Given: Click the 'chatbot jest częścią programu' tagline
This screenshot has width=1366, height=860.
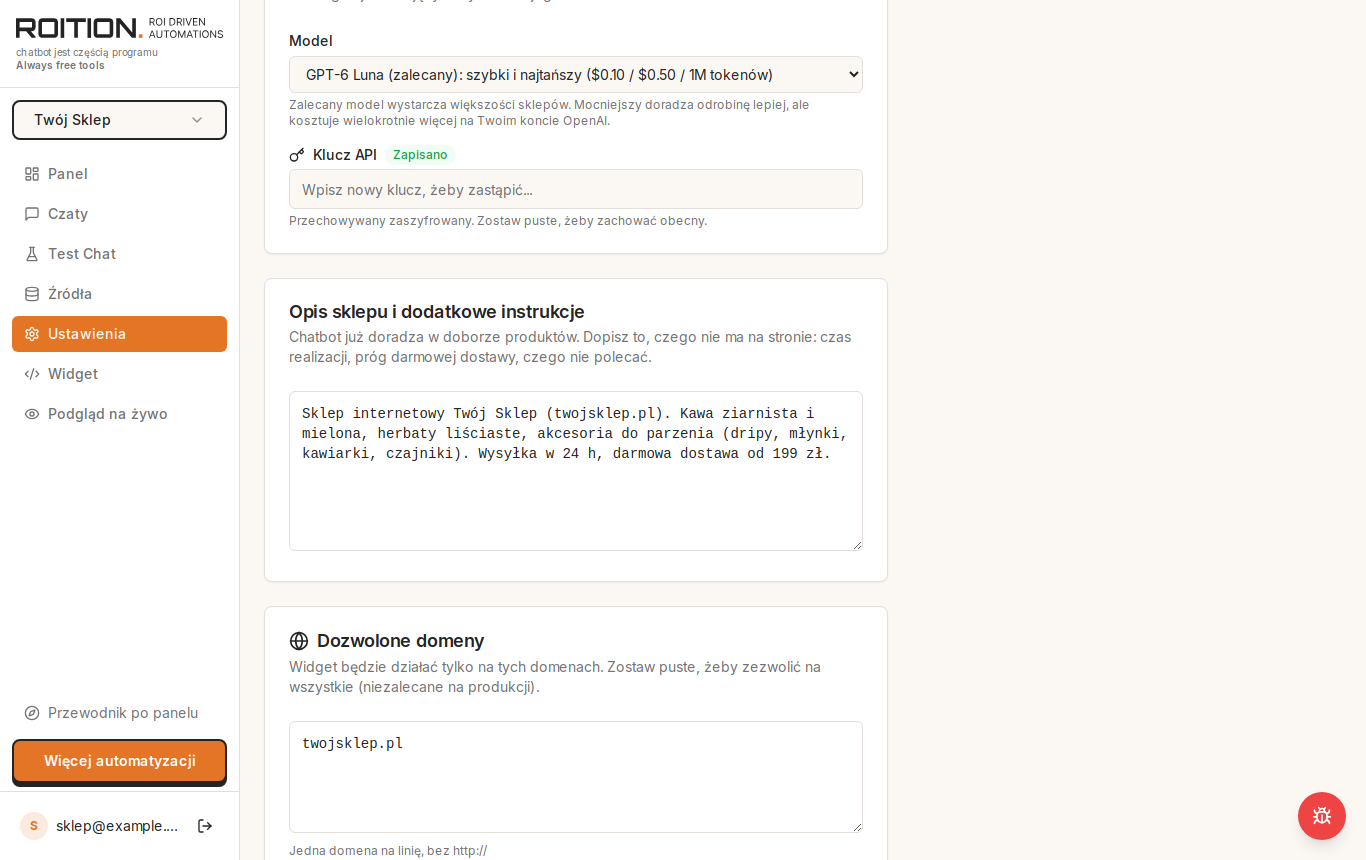Looking at the screenshot, I should point(87,52).
